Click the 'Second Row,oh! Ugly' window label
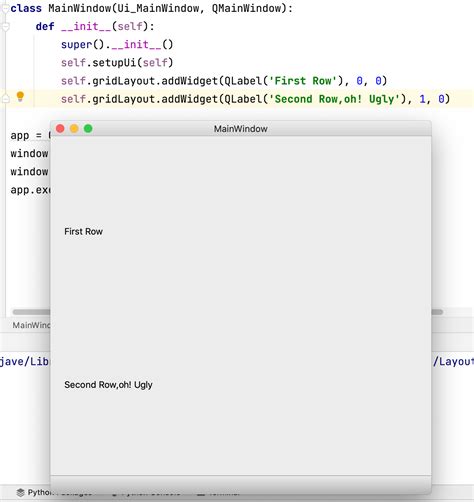The image size is (474, 502). pos(108,385)
